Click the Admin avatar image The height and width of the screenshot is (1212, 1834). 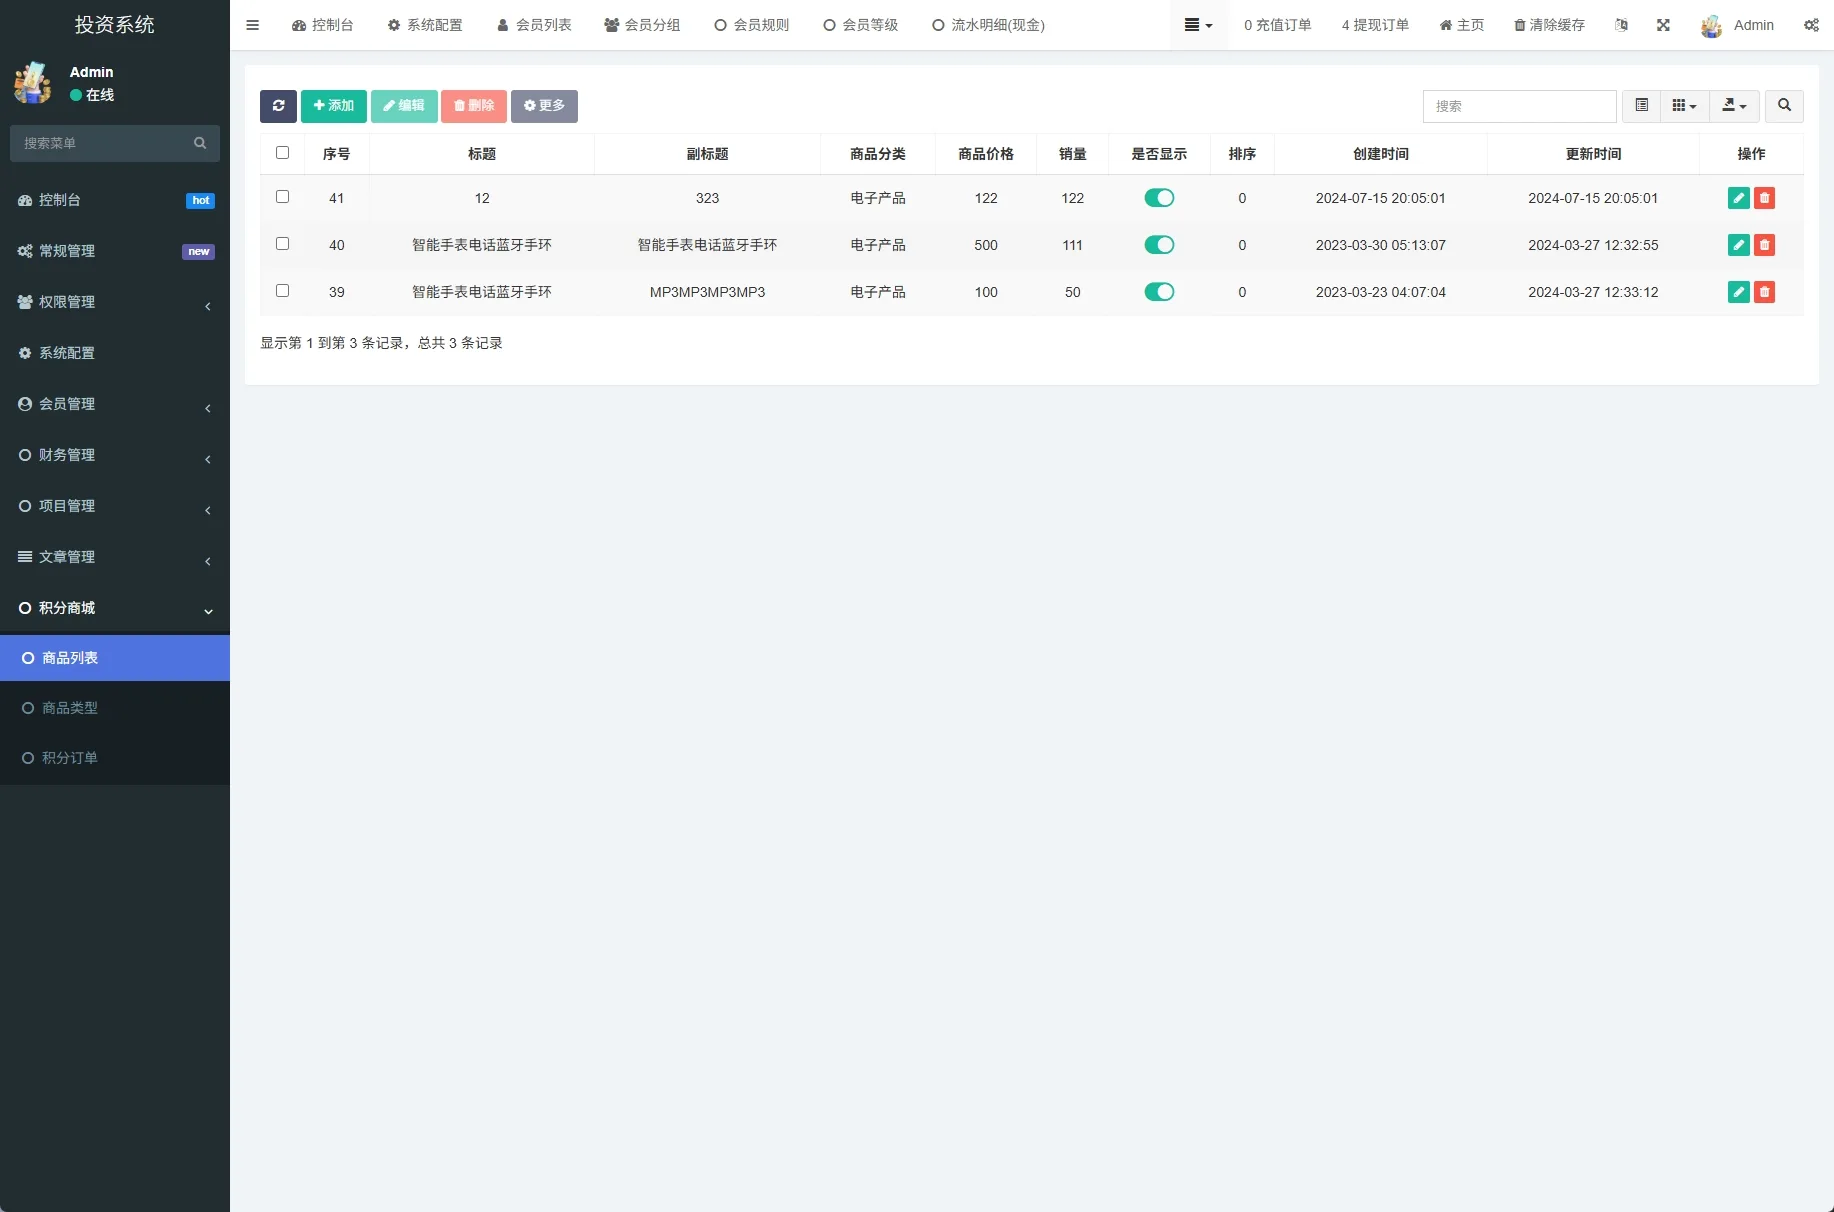[x=1712, y=25]
